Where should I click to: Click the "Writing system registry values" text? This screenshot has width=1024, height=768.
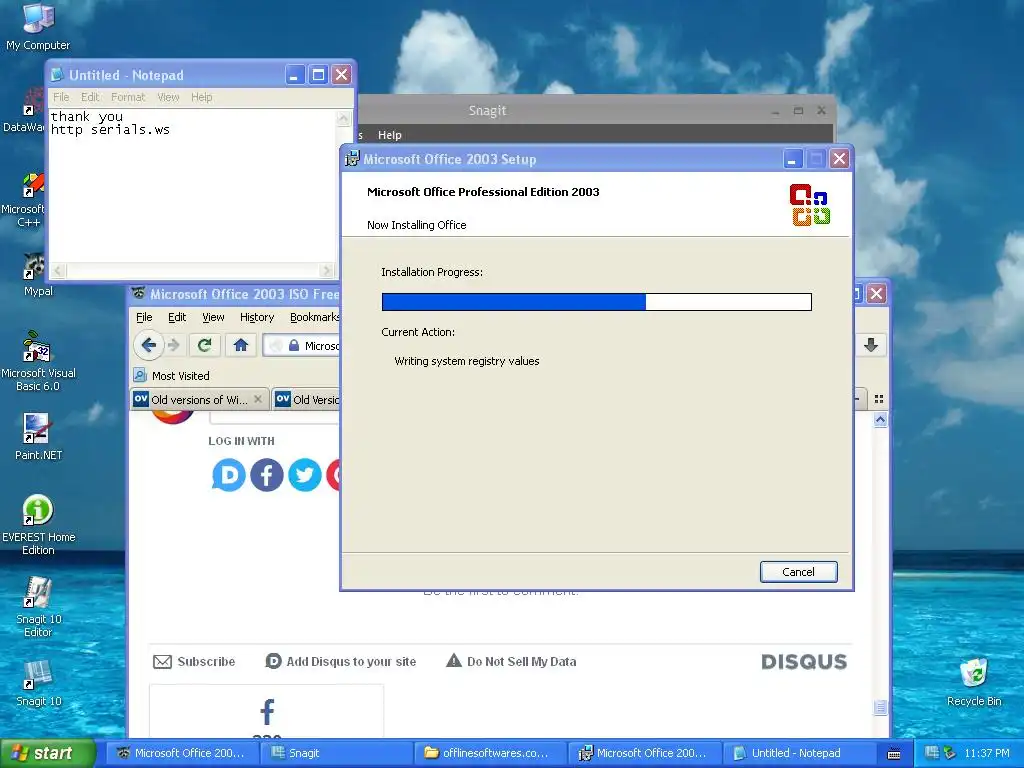(x=467, y=361)
